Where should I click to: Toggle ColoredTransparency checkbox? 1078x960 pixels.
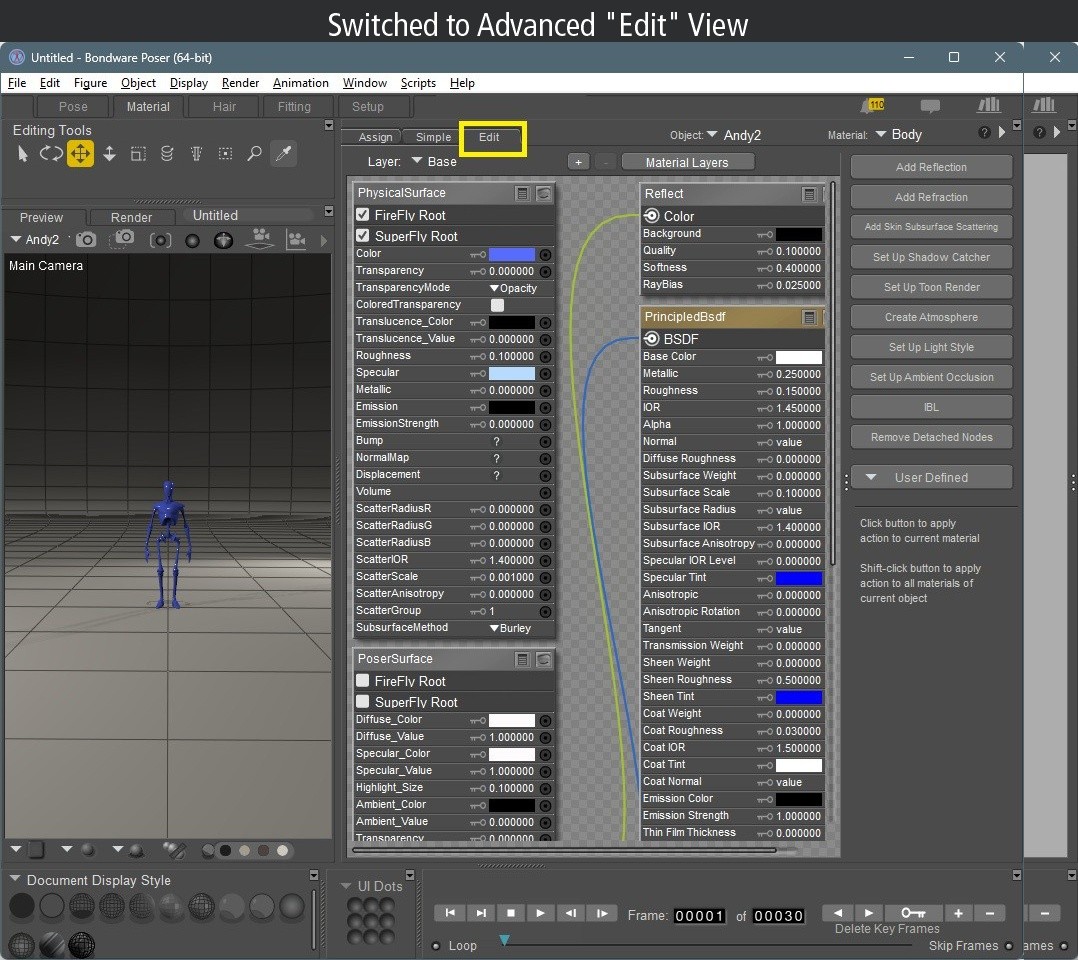(x=497, y=304)
